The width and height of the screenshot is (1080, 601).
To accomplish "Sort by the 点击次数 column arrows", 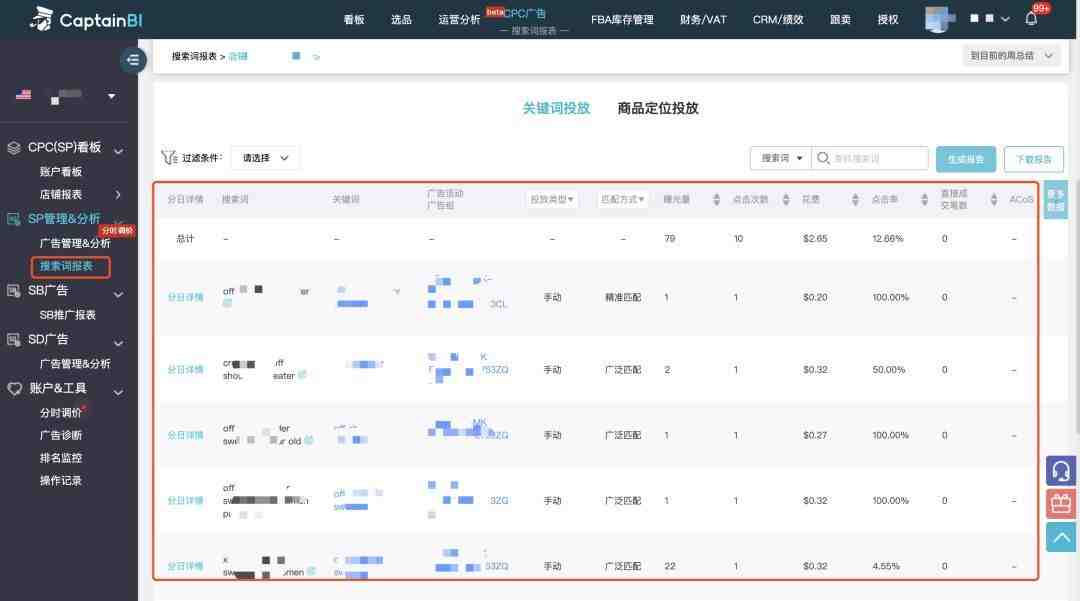I will tap(786, 200).
